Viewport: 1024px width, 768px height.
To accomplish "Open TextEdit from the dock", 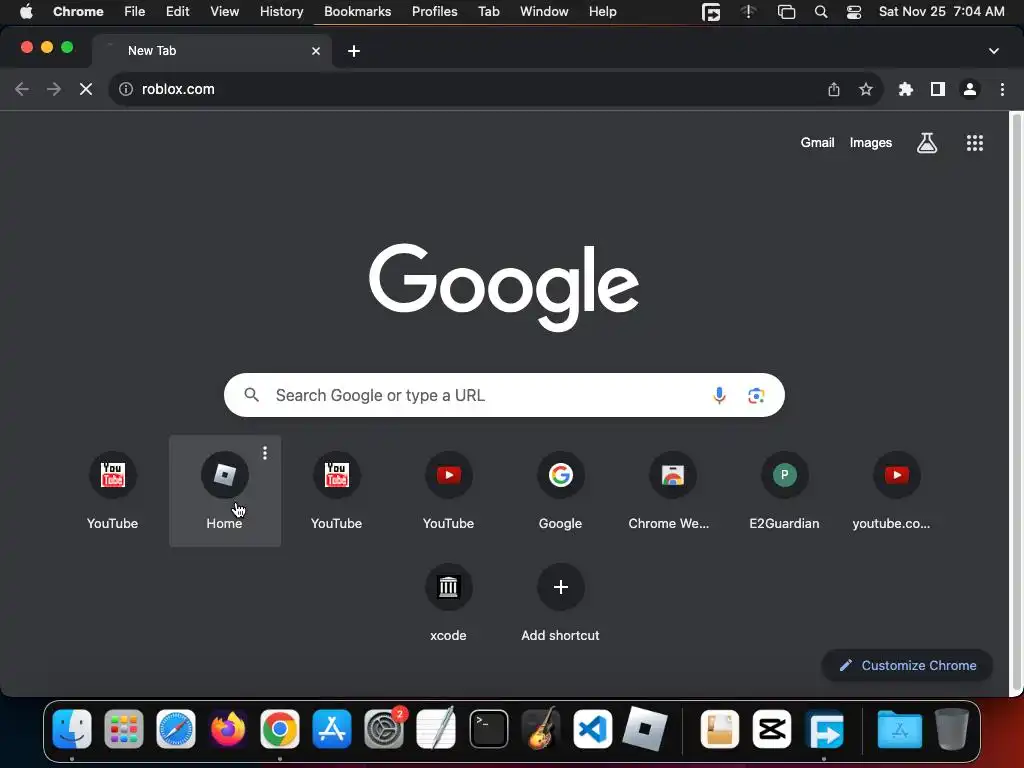I will click(x=436, y=728).
